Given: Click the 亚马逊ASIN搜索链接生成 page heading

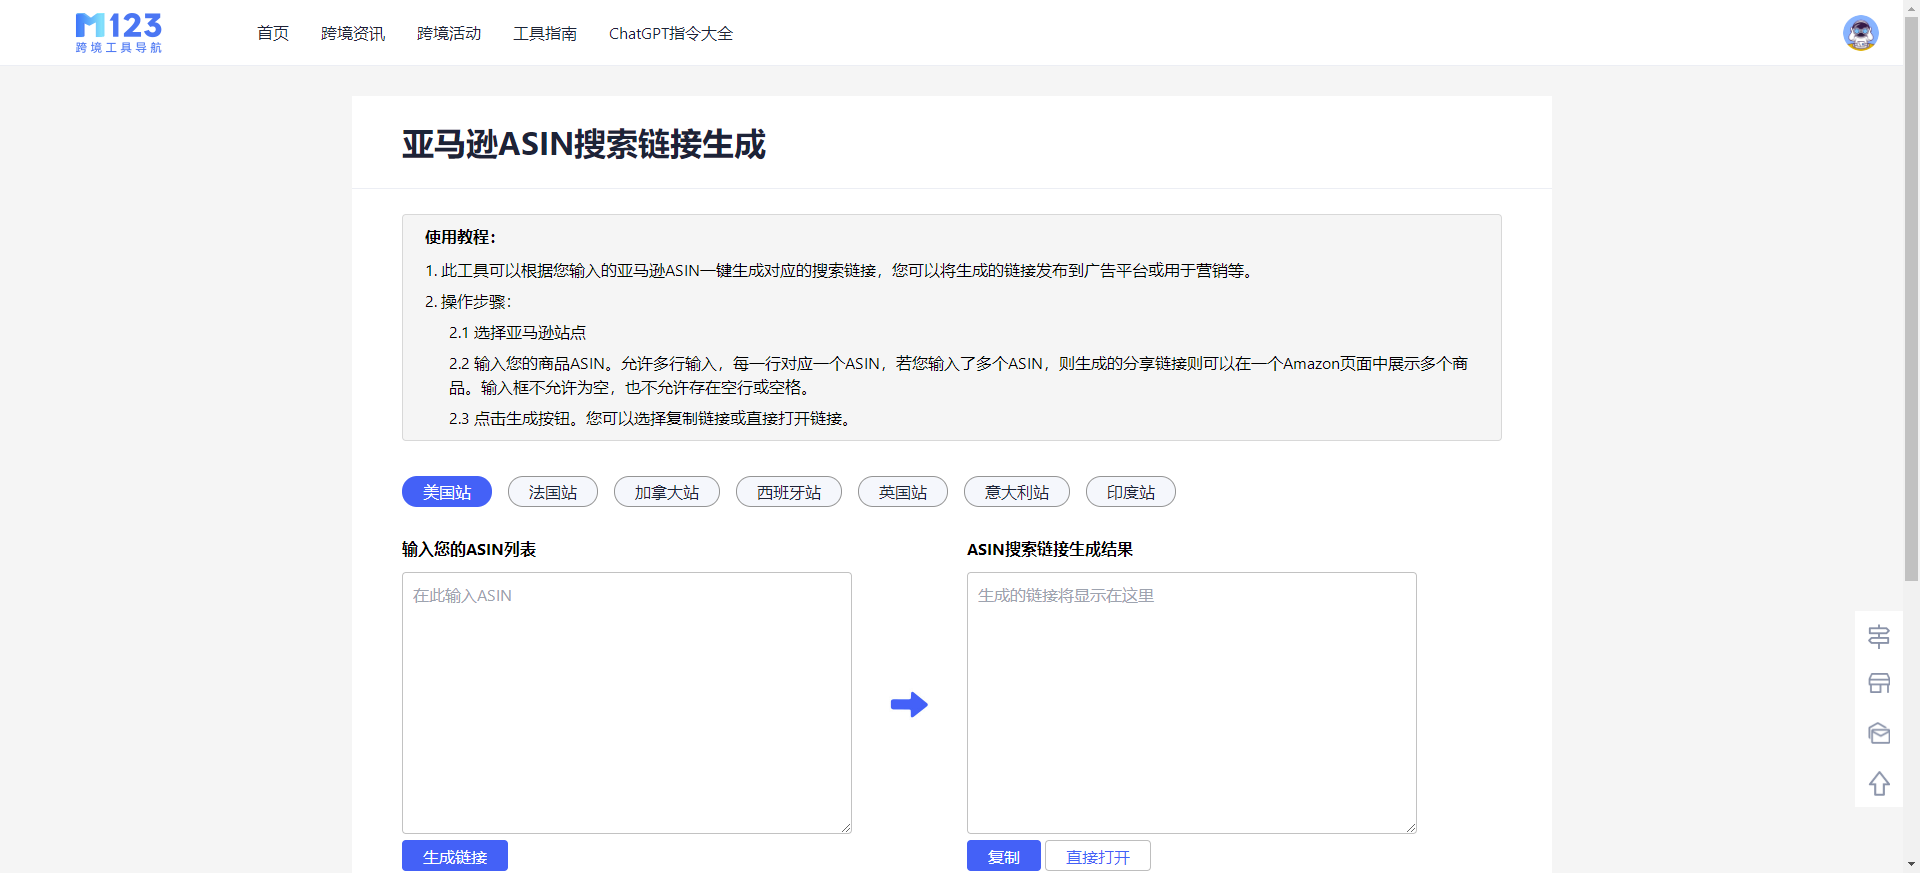Looking at the screenshot, I should (x=584, y=144).
